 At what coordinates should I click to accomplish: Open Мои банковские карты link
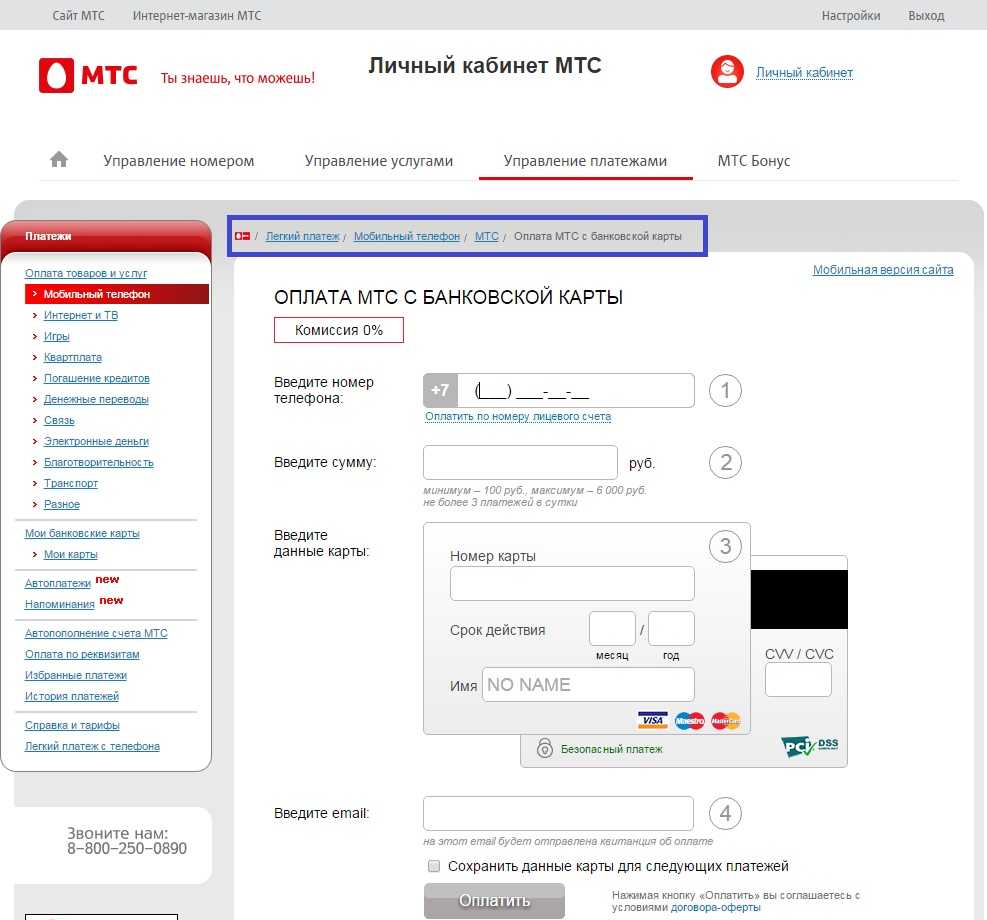[x=82, y=533]
